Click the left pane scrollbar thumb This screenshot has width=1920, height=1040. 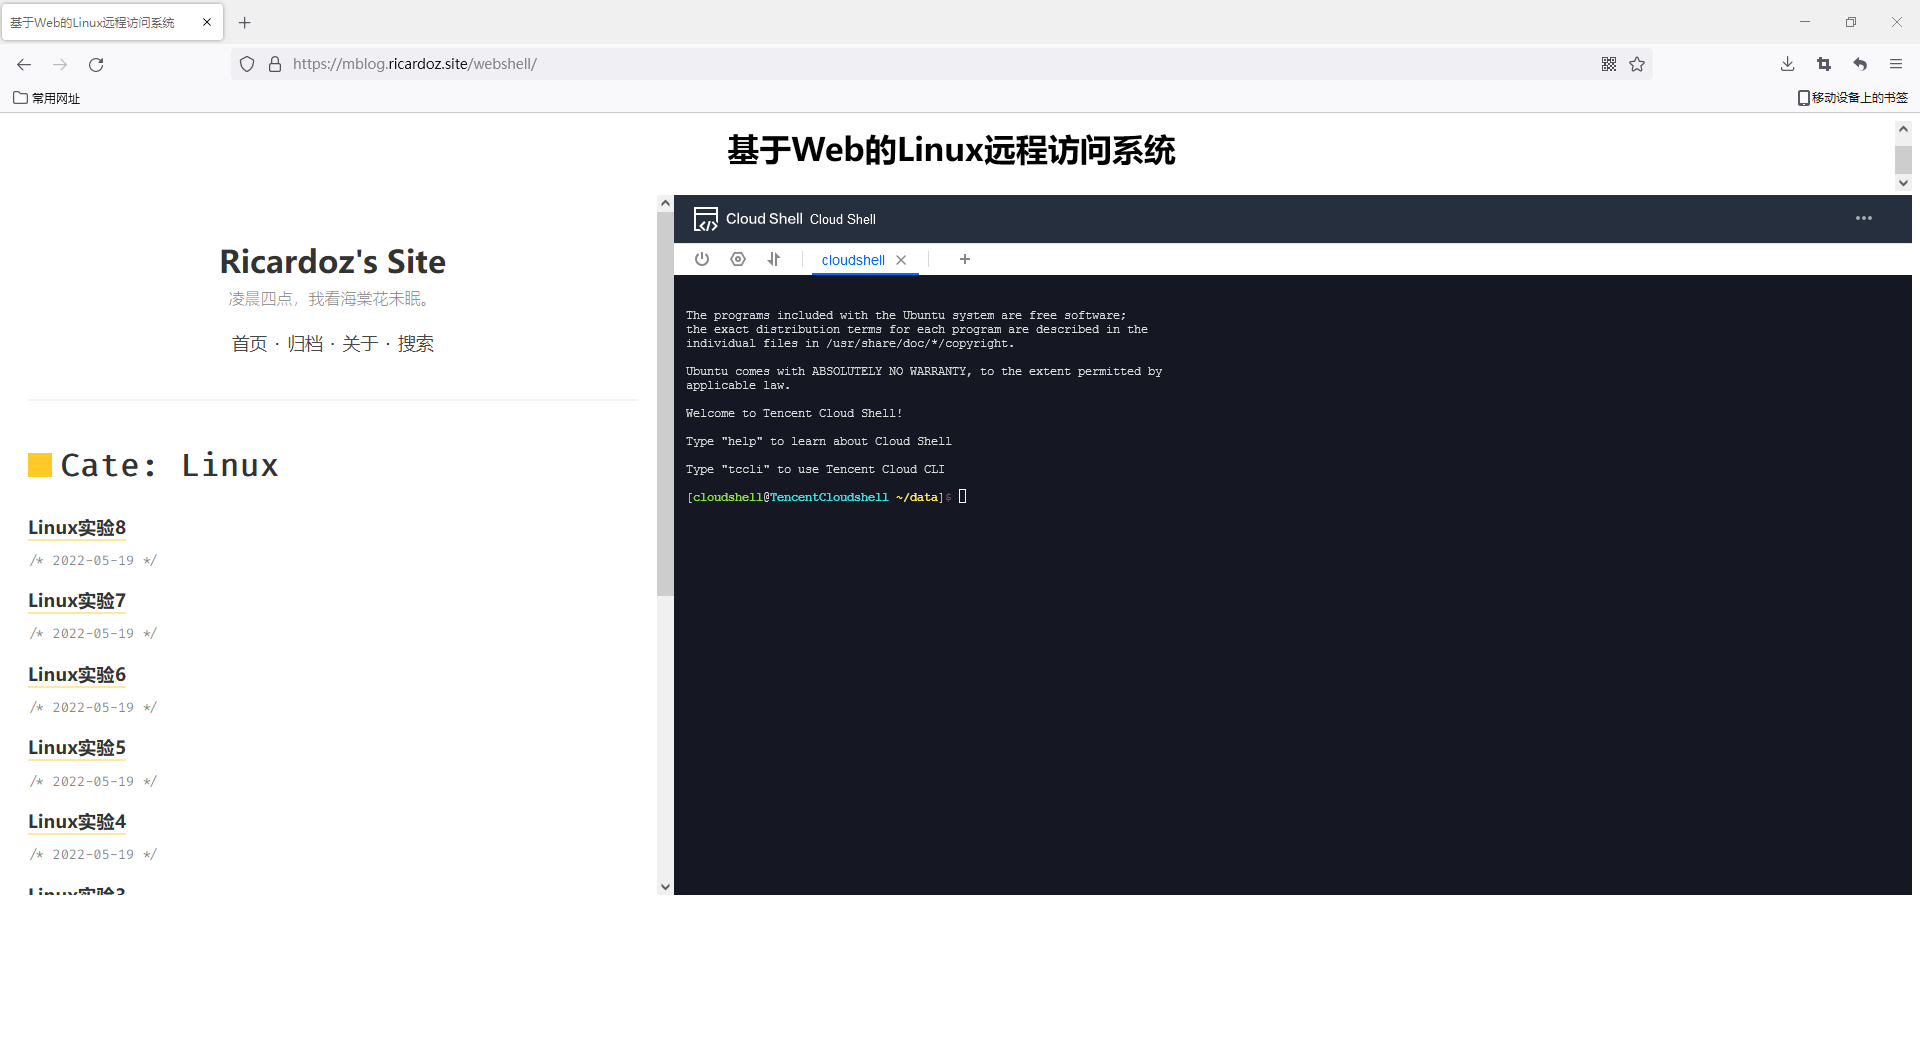(665, 404)
